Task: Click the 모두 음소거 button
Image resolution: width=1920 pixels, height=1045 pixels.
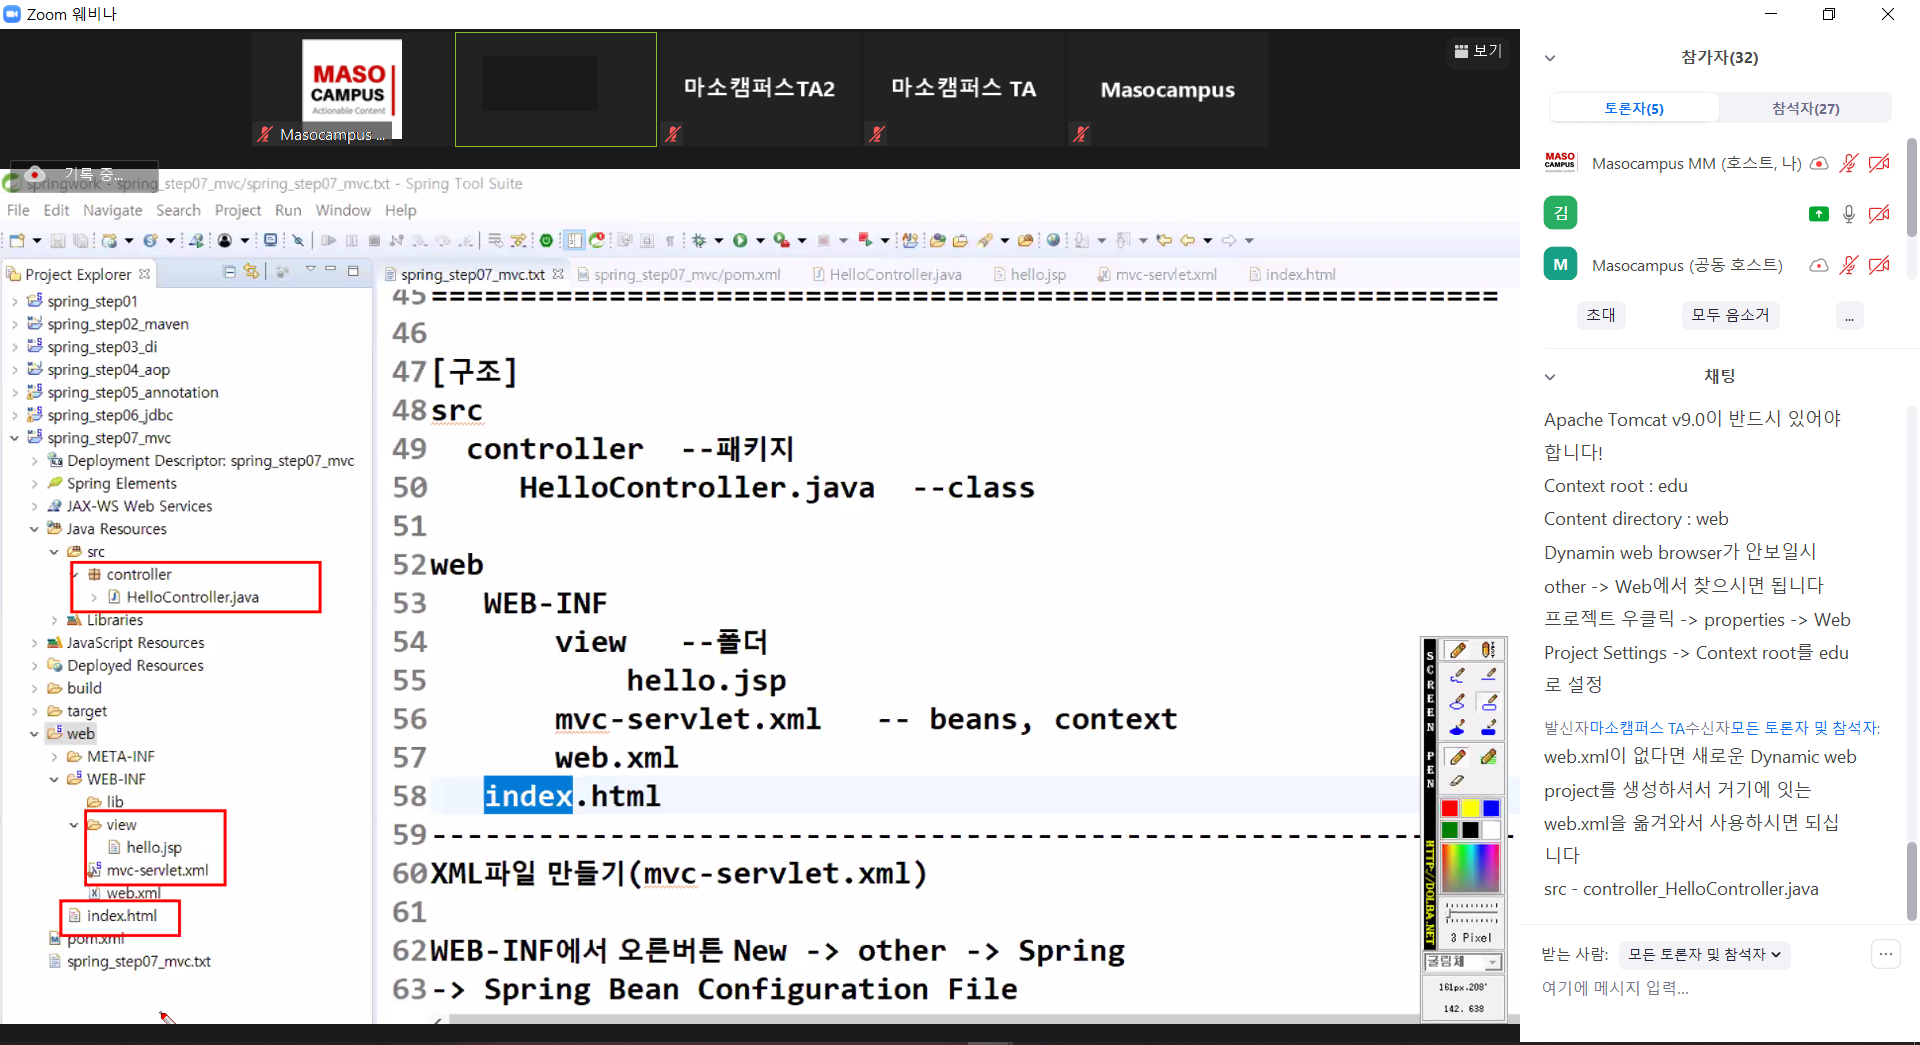Action: pos(1730,315)
